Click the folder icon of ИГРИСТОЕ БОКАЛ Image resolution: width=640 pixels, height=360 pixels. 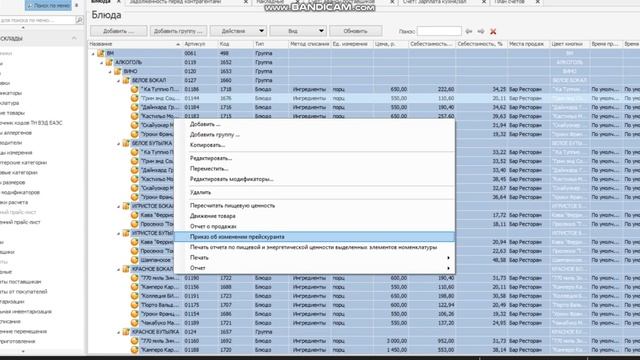[126, 206]
